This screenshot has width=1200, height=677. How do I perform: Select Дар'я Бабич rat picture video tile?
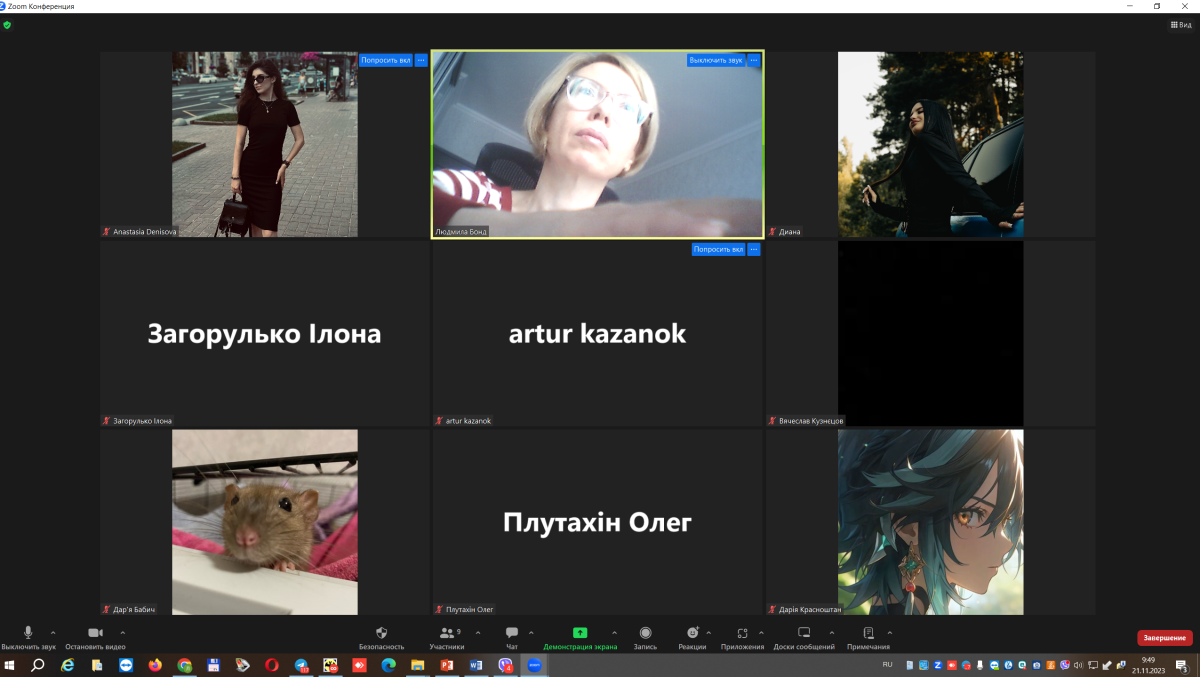point(264,522)
